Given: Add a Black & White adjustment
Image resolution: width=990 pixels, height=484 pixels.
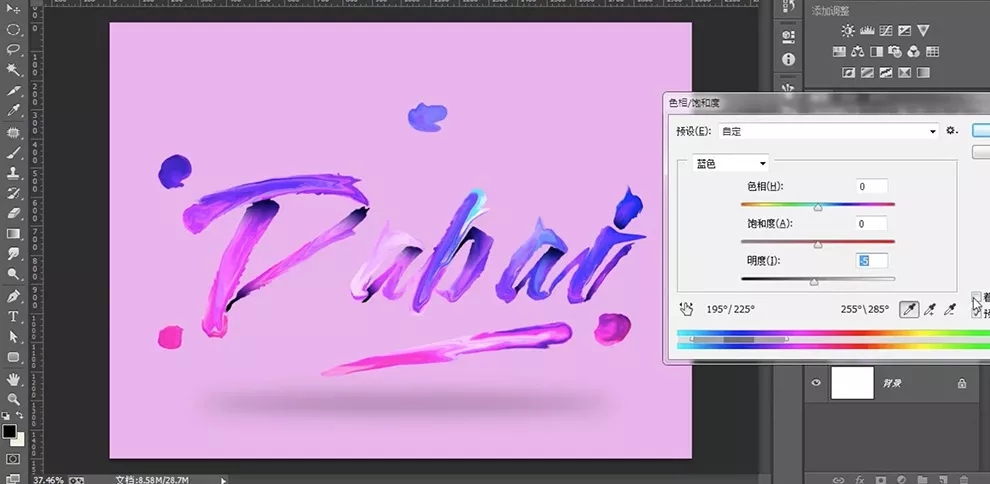Looking at the screenshot, I should (876, 52).
